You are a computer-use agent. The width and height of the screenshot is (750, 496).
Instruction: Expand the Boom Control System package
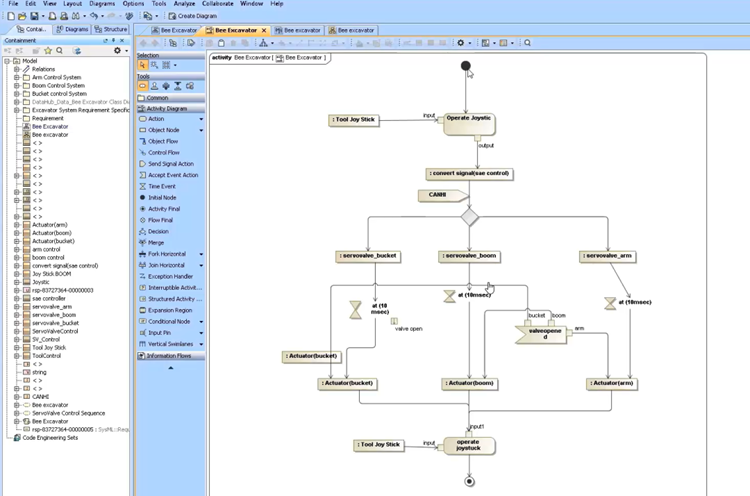coord(16,85)
